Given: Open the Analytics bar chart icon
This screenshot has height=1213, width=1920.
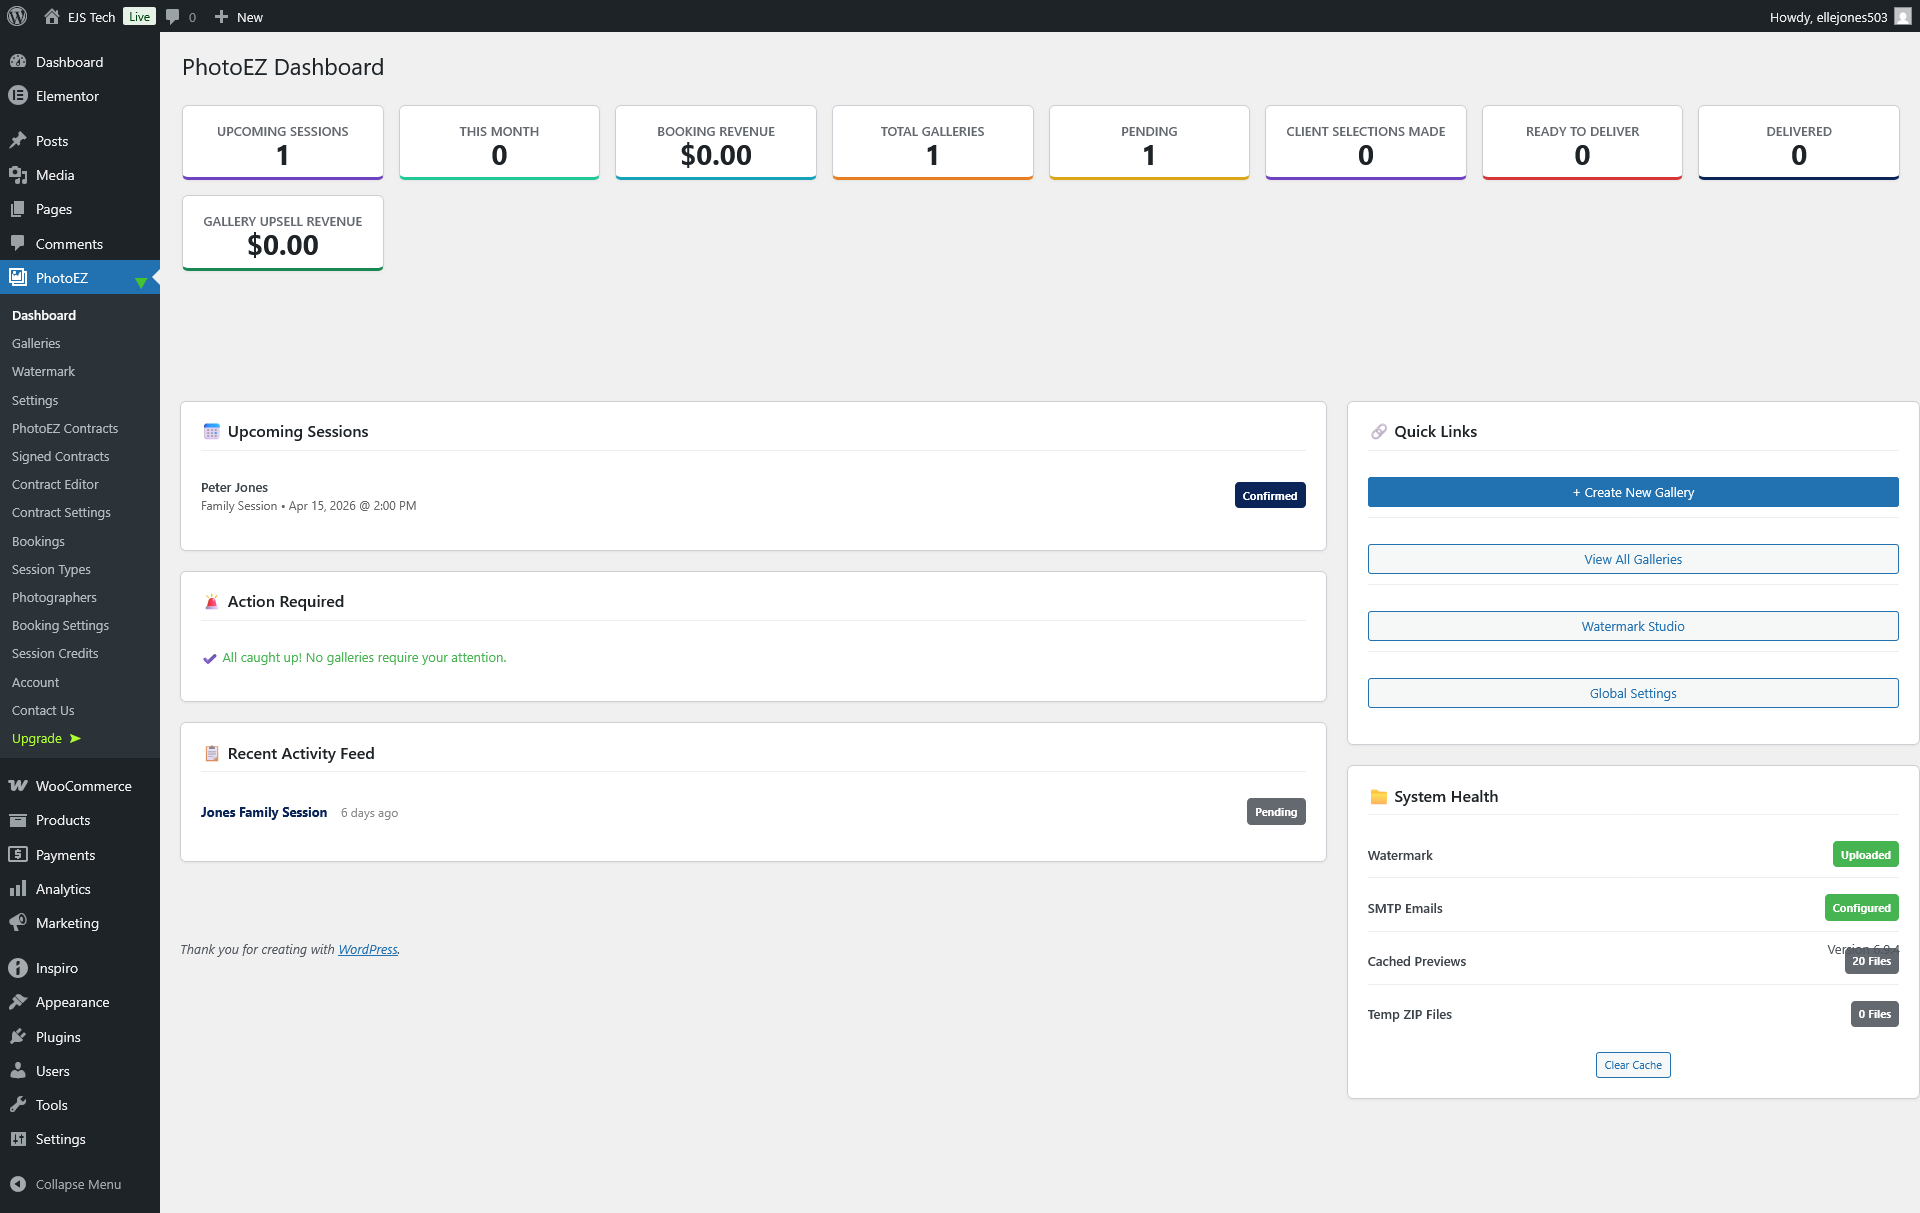Looking at the screenshot, I should coord(18,889).
